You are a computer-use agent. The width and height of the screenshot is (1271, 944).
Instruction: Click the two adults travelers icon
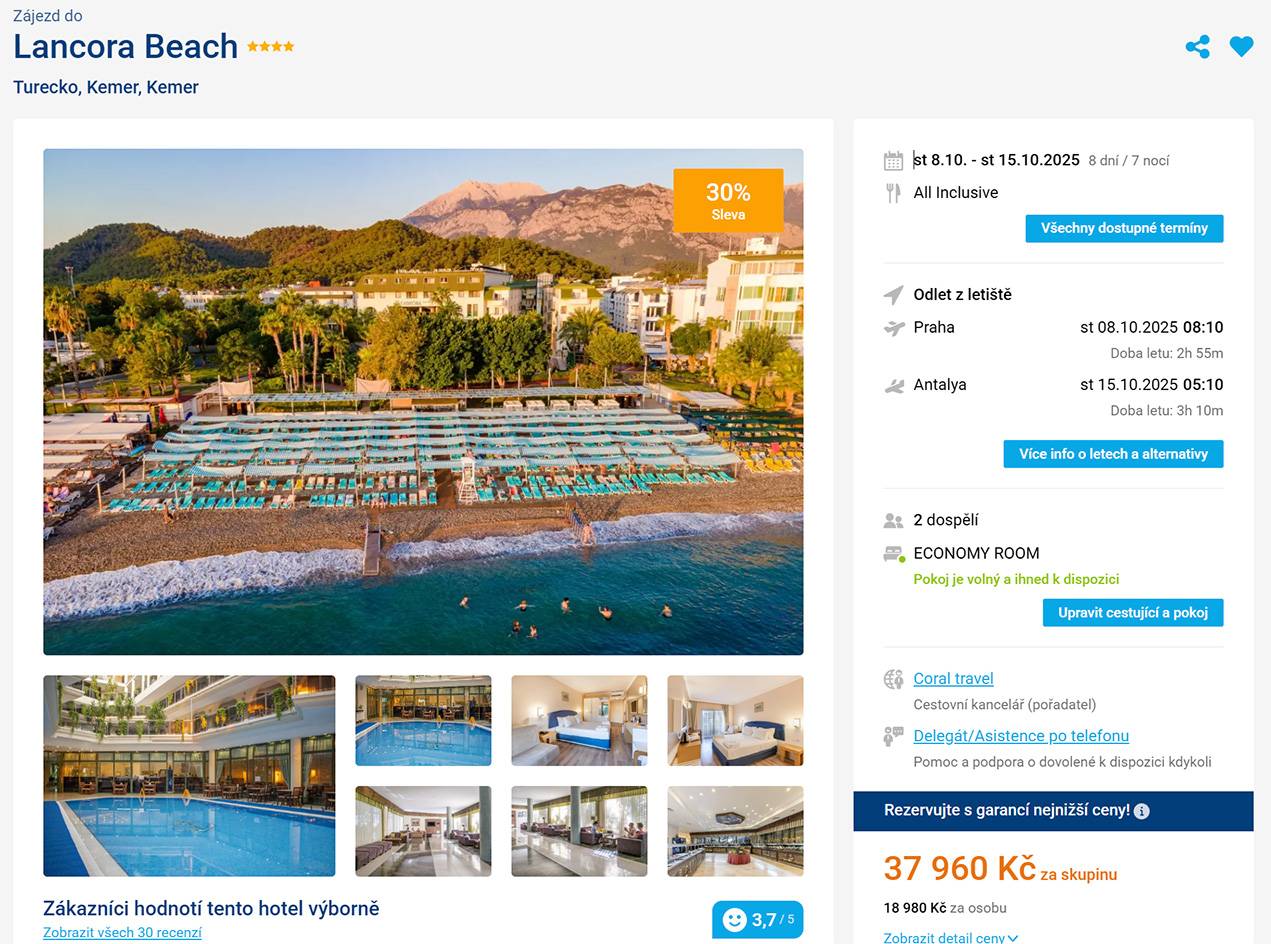tap(893, 521)
